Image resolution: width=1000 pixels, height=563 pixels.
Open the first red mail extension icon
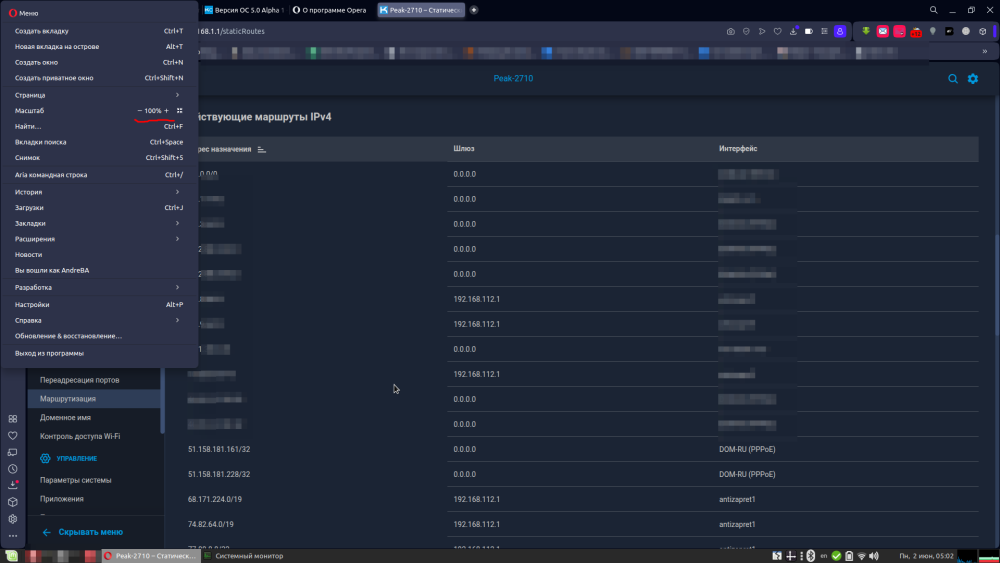pyautogui.click(x=883, y=31)
